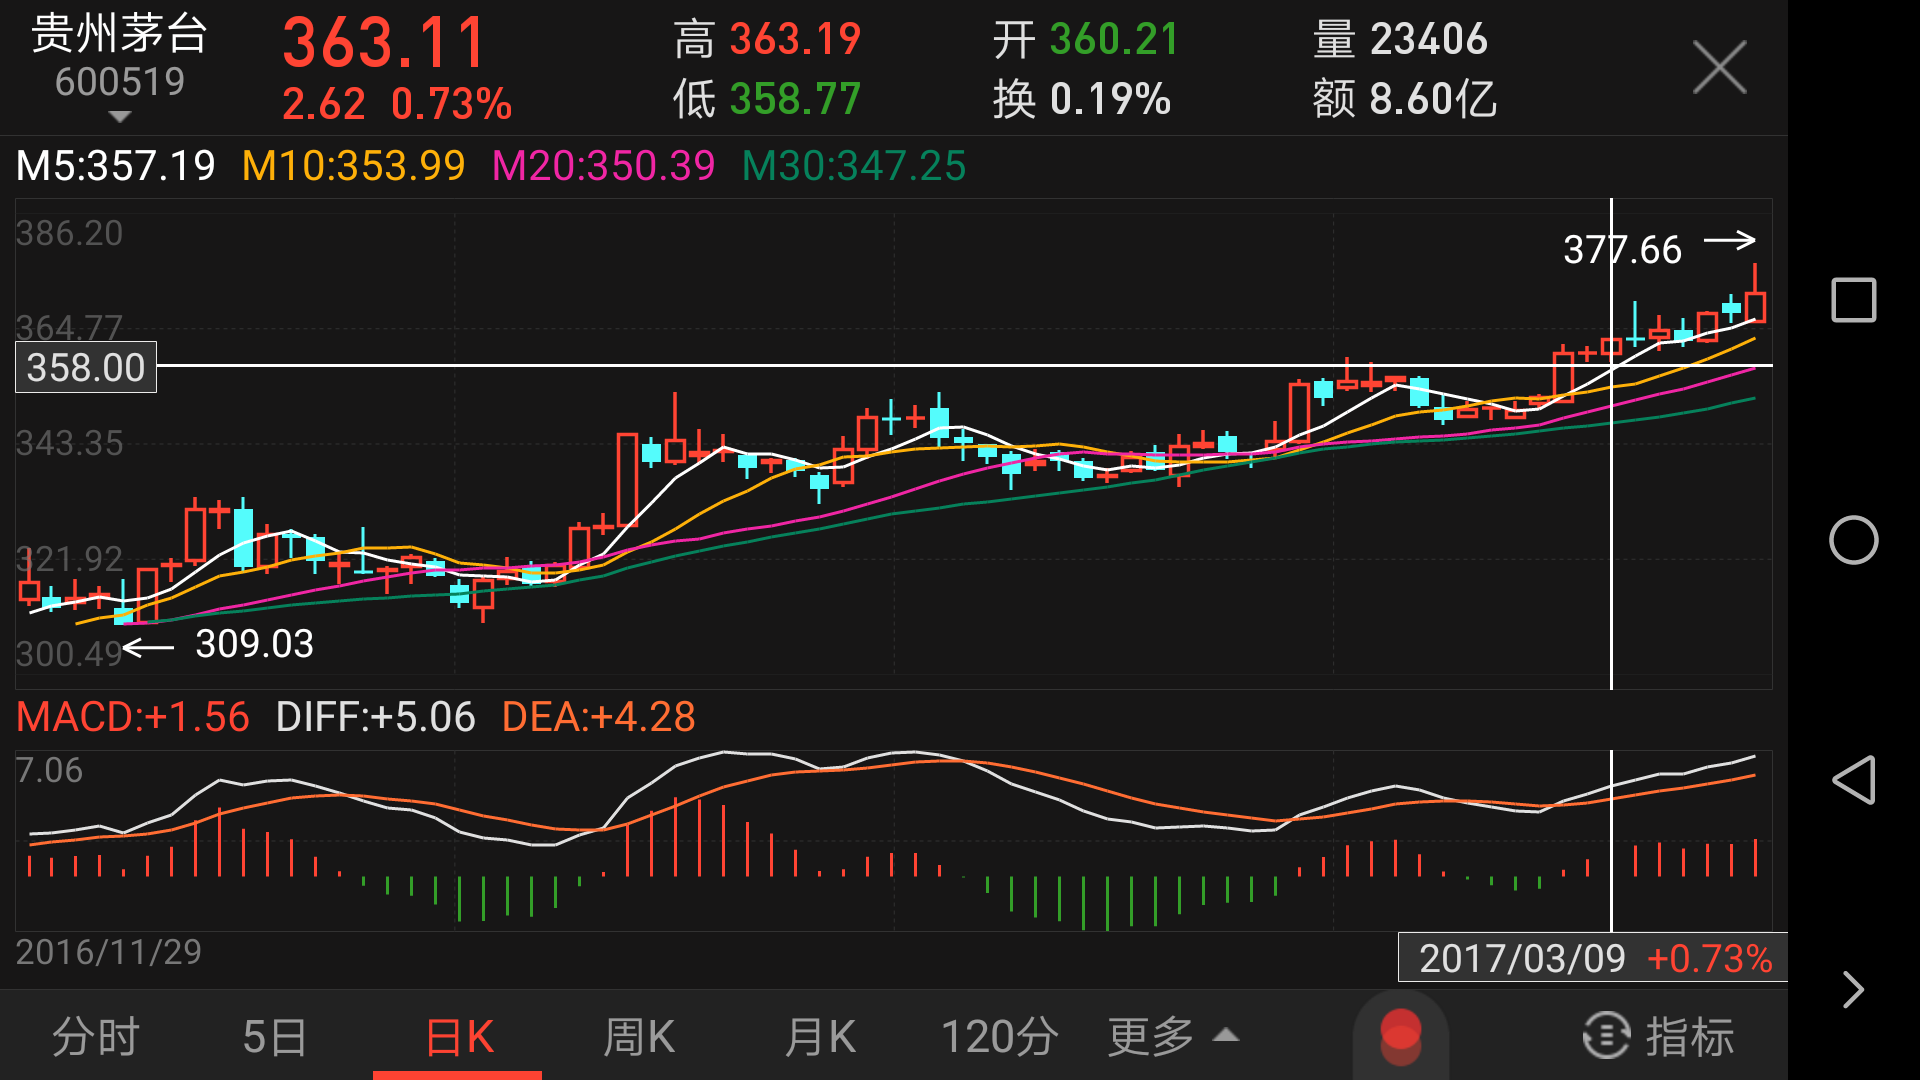Tap the 377.66 high price marker
Screen dimensions: 1920x1080
(x=1622, y=250)
